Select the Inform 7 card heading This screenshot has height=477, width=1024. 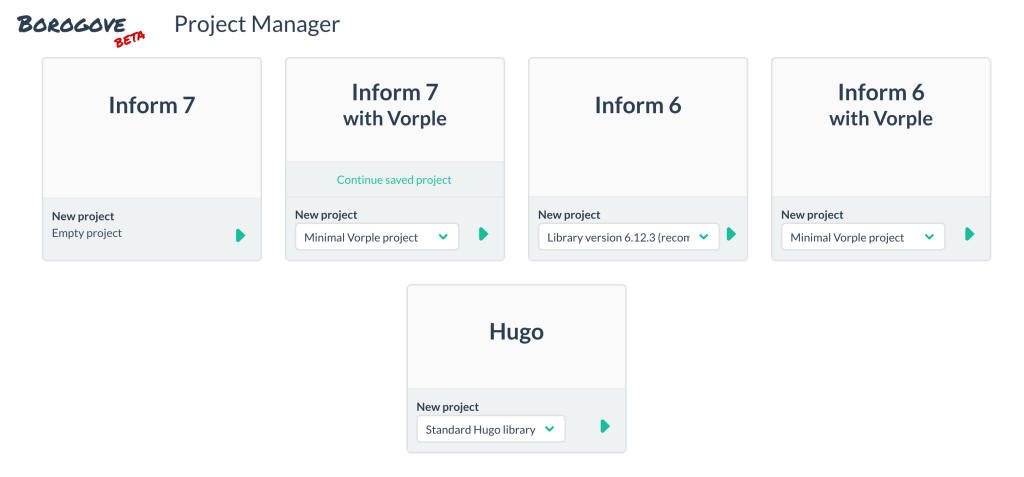click(x=151, y=105)
